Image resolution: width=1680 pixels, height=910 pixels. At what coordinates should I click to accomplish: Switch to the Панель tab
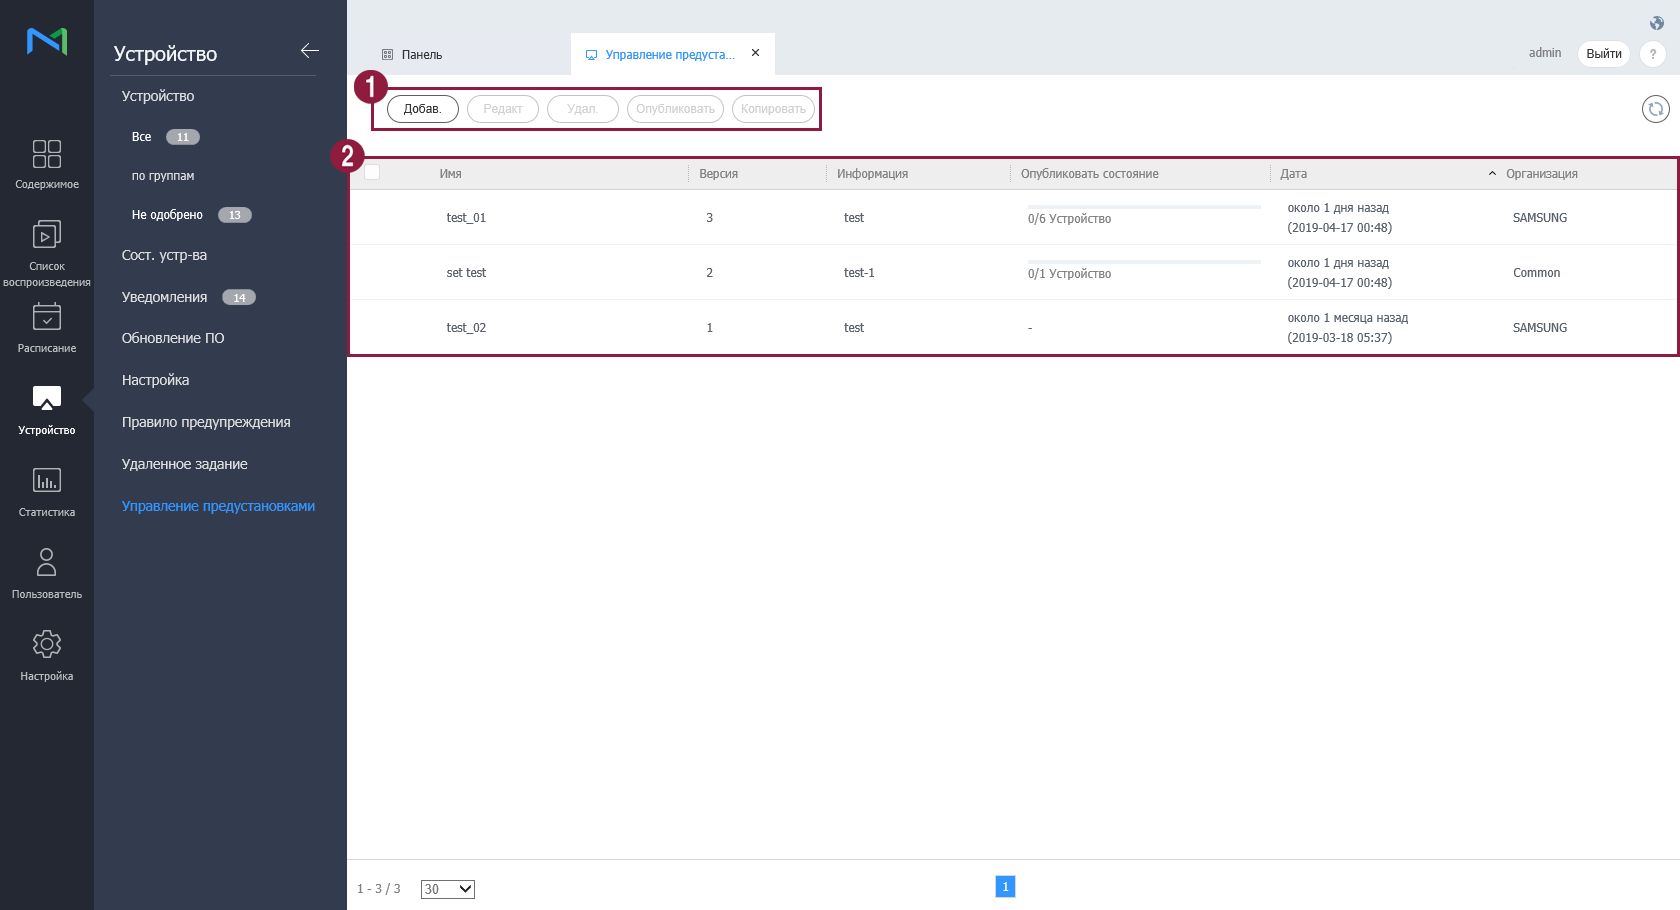pos(421,55)
